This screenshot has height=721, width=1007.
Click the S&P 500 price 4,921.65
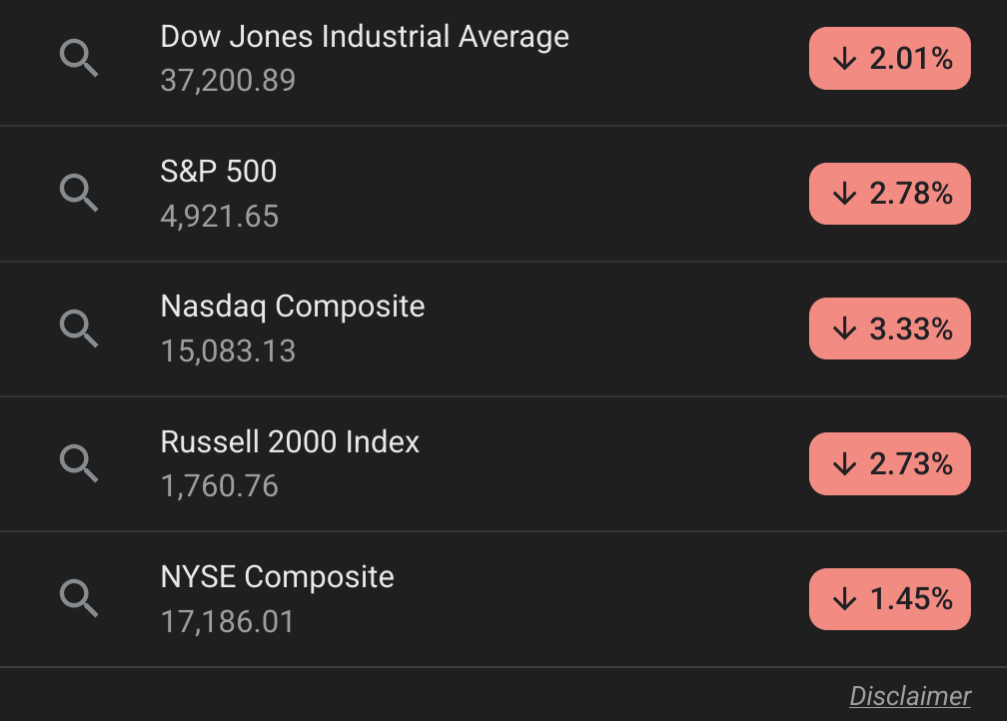point(220,216)
